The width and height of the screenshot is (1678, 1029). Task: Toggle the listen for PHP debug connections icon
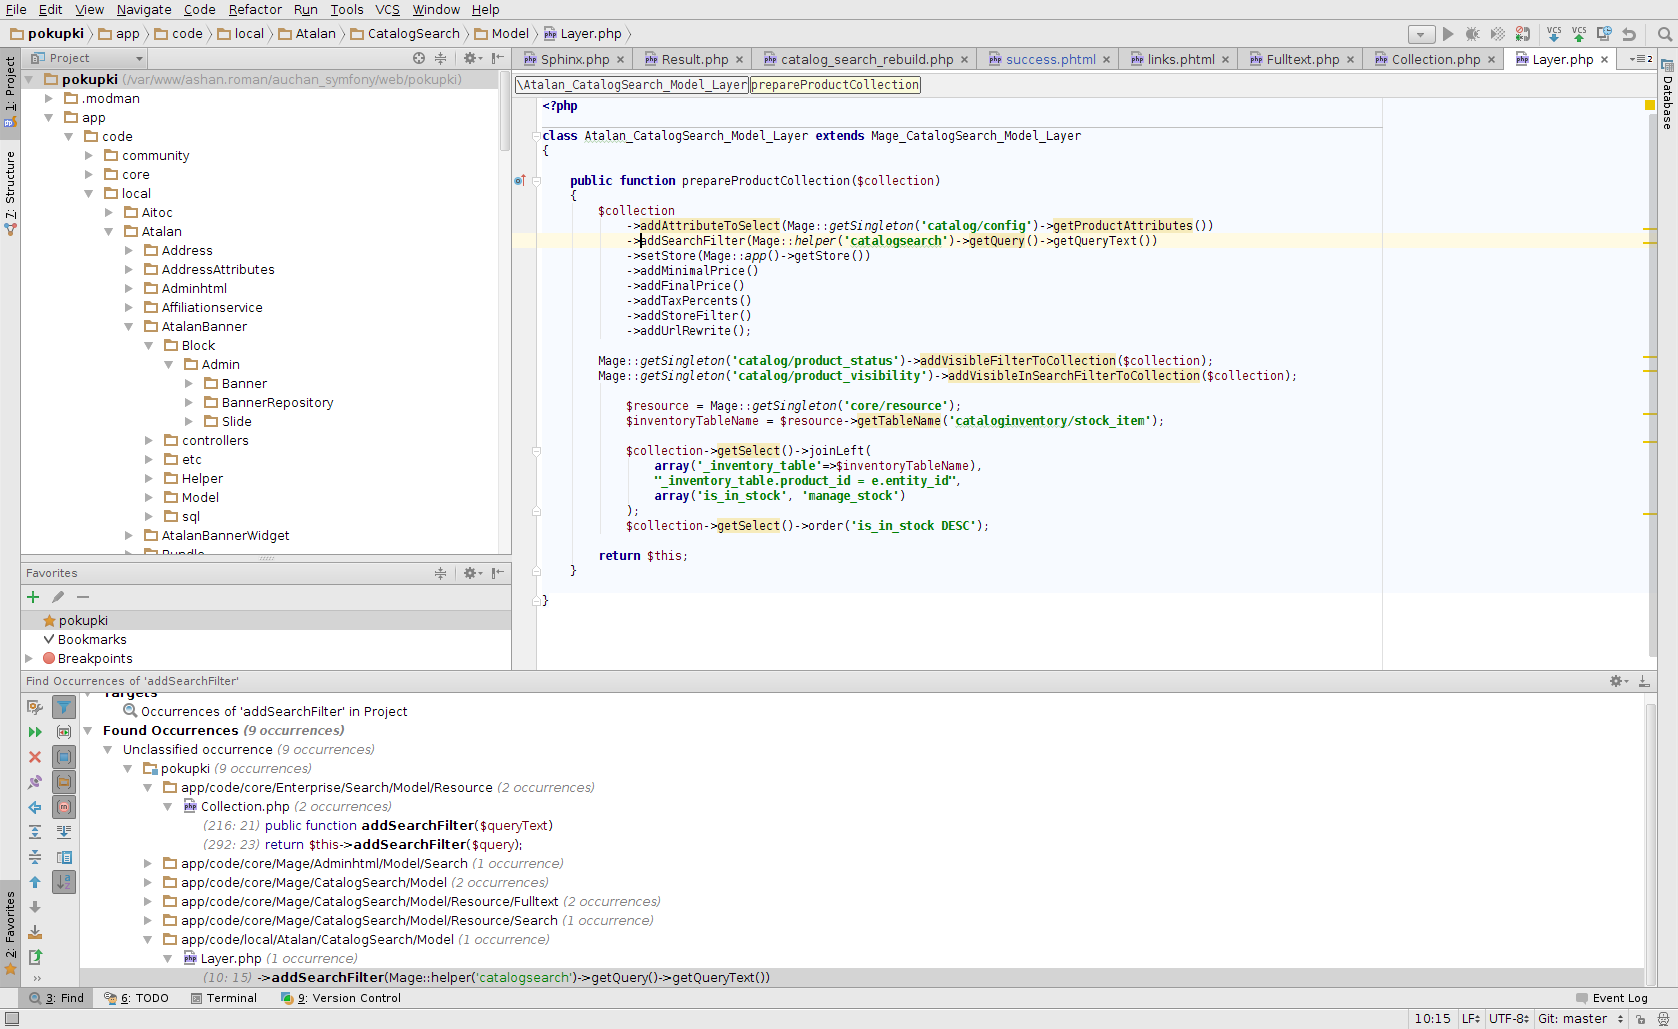1522,34
